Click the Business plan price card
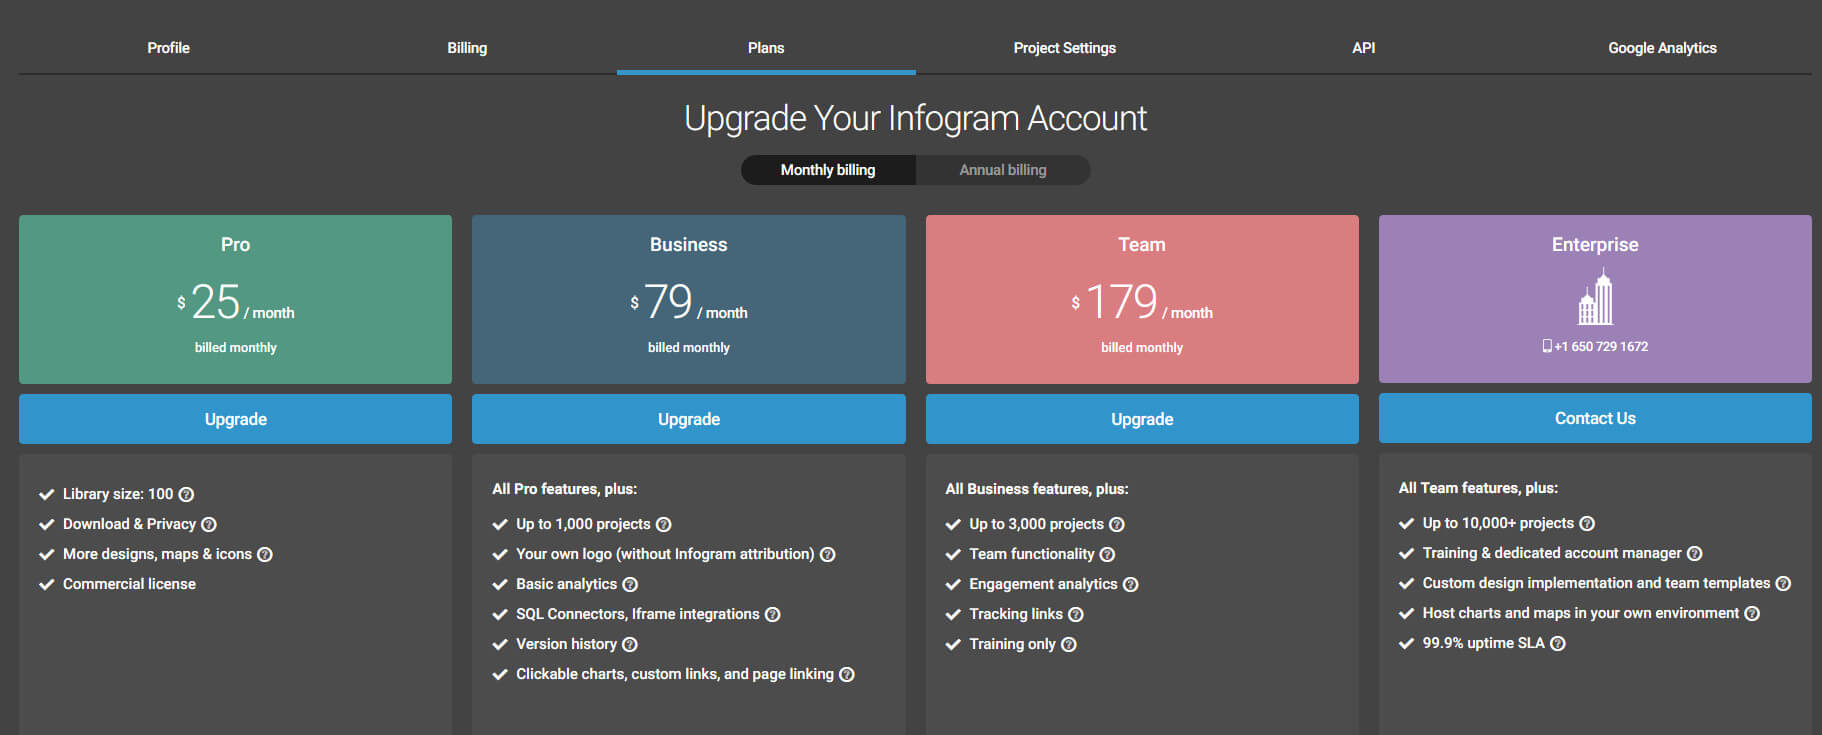The image size is (1822, 735). (689, 299)
